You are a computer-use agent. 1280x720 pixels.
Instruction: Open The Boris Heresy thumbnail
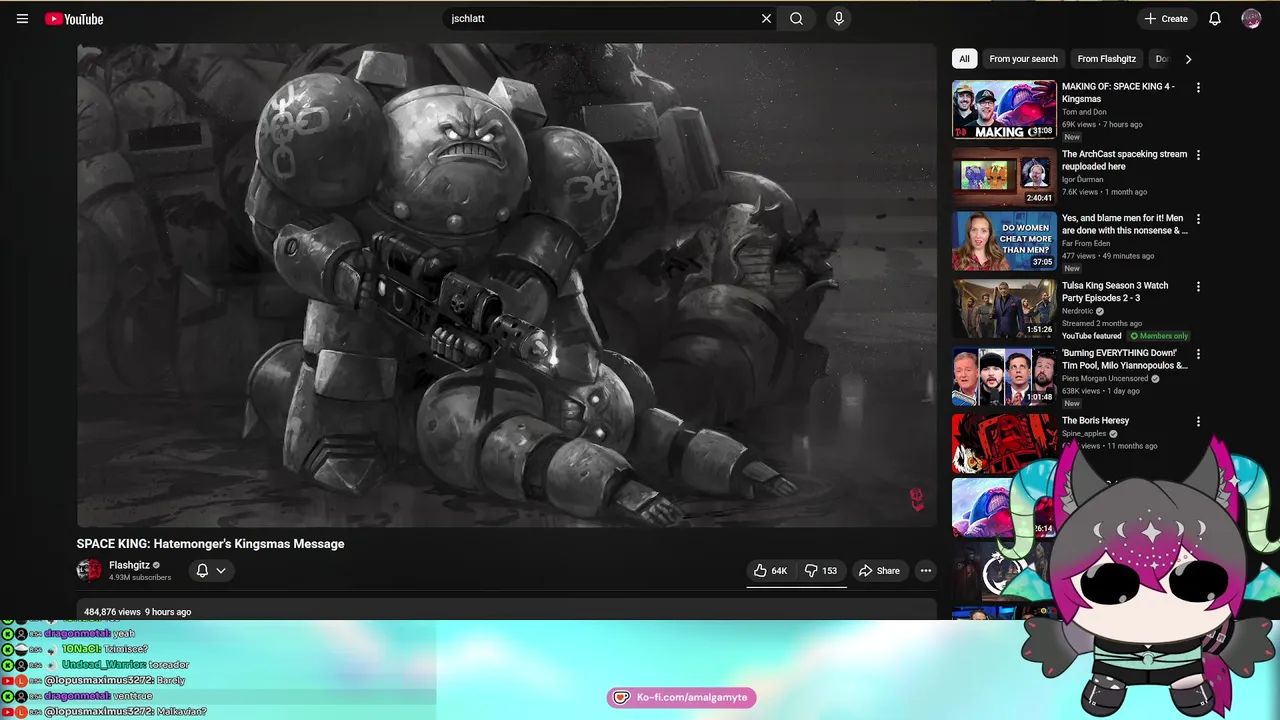(1004, 443)
